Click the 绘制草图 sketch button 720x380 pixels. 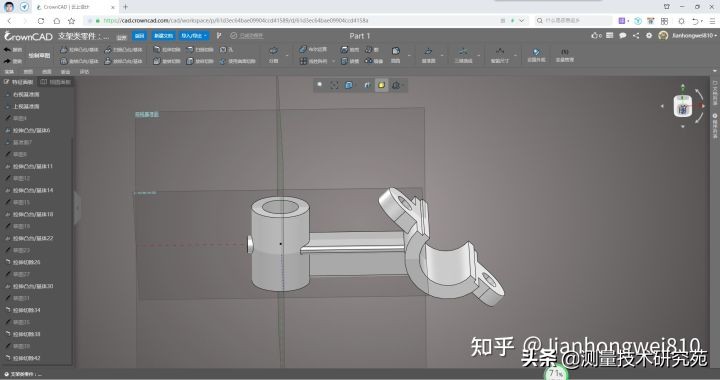pyautogui.click(x=39, y=56)
